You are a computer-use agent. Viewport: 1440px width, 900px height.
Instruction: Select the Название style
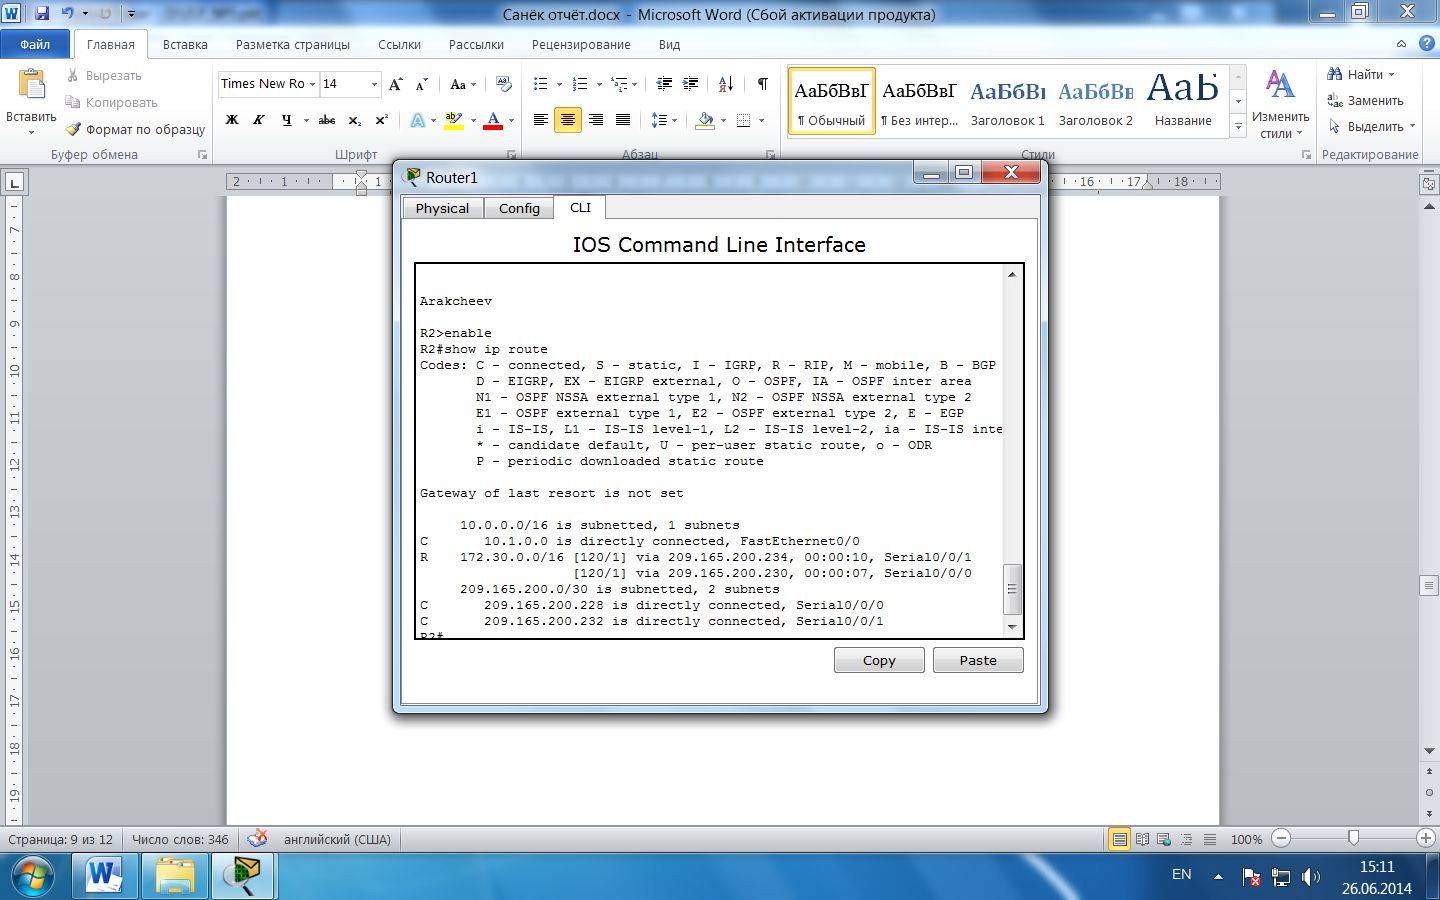coord(1183,100)
